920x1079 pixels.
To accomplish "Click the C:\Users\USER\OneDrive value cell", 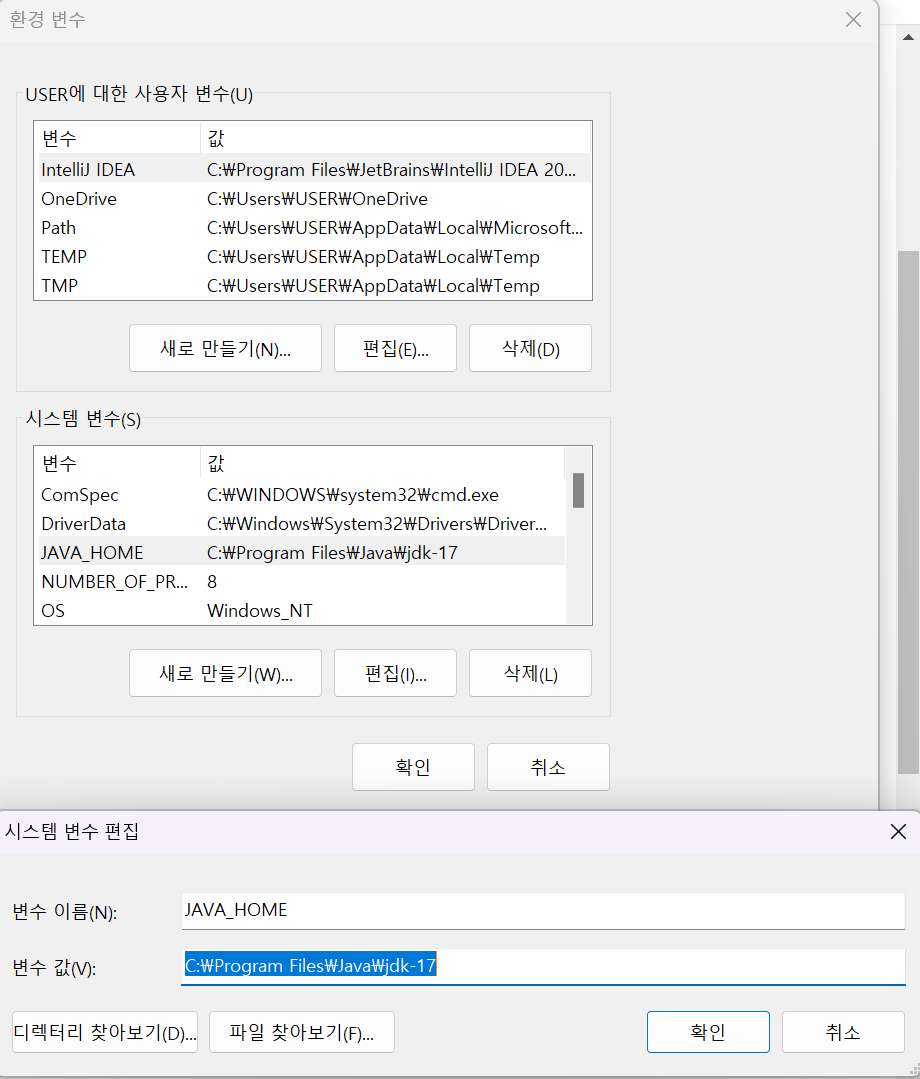I will 317,199.
